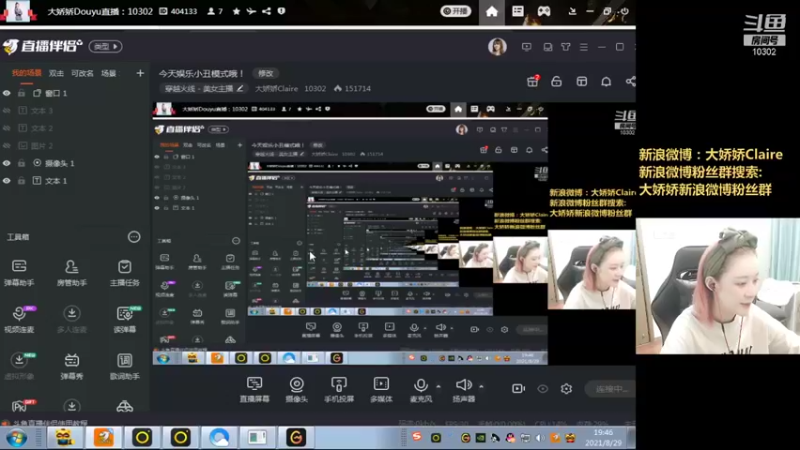Screen dimensions: 800x450
Task: Open the 多人连麦 download tool
Action: click(71, 319)
